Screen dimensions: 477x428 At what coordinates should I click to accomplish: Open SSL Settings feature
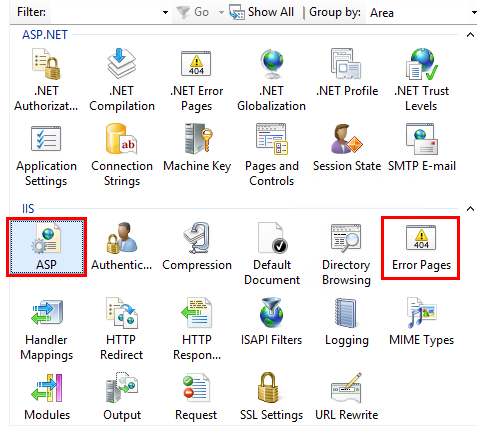coord(271,397)
